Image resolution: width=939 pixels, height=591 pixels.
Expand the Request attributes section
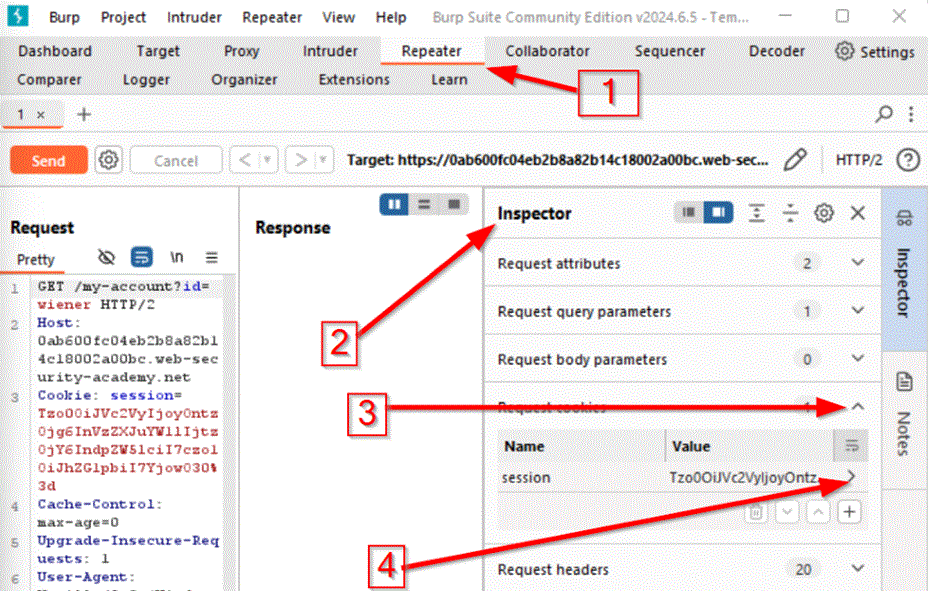pos(856,263)
